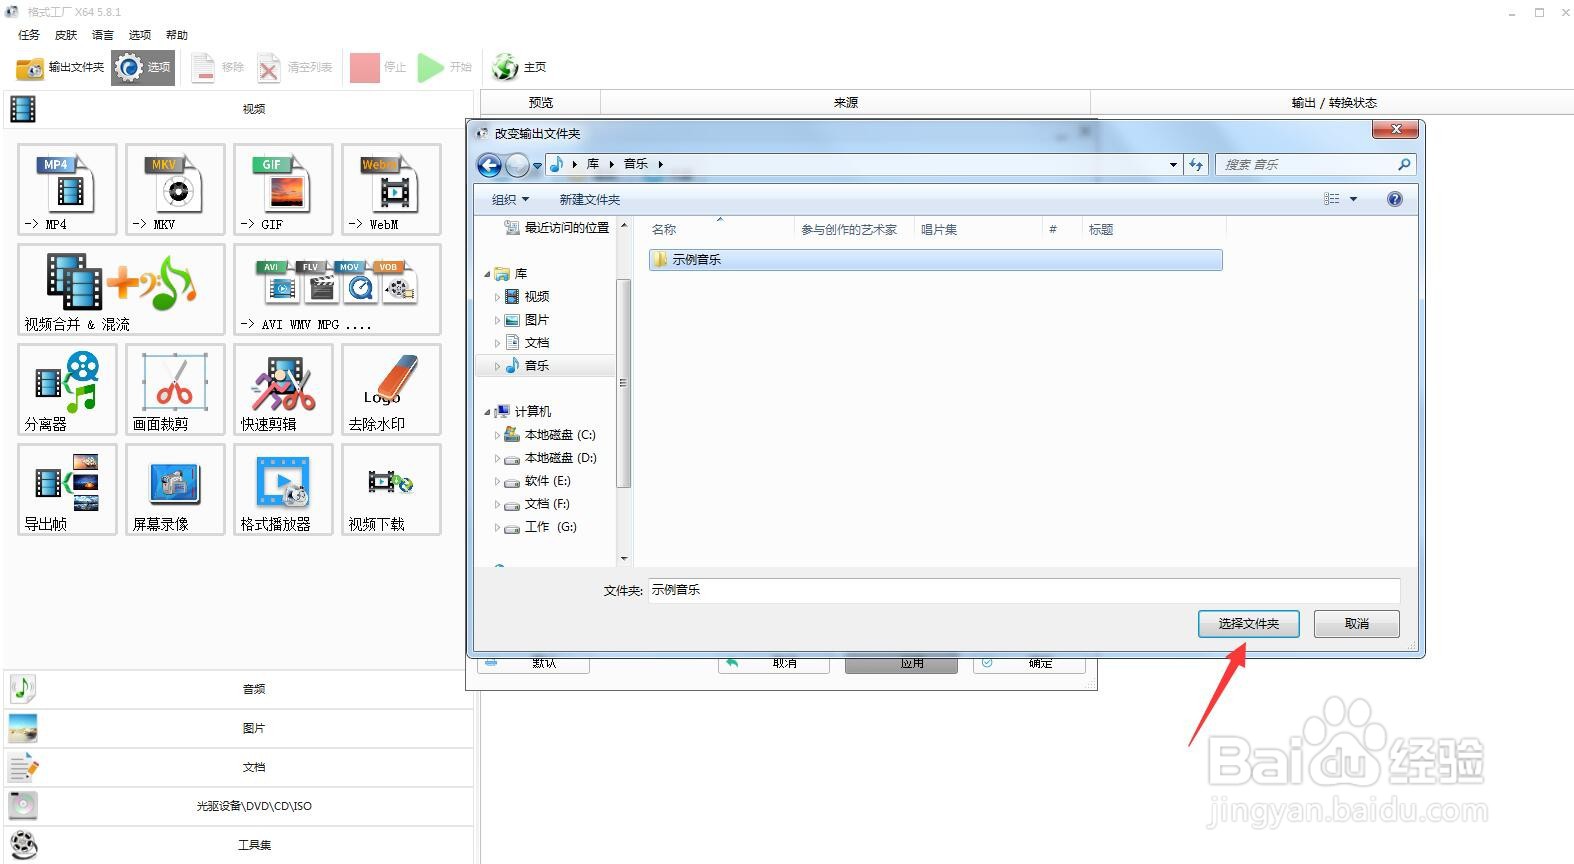
Task: Expand 本地磁盘 (C:) tree node
Action: tap(497, 435)
